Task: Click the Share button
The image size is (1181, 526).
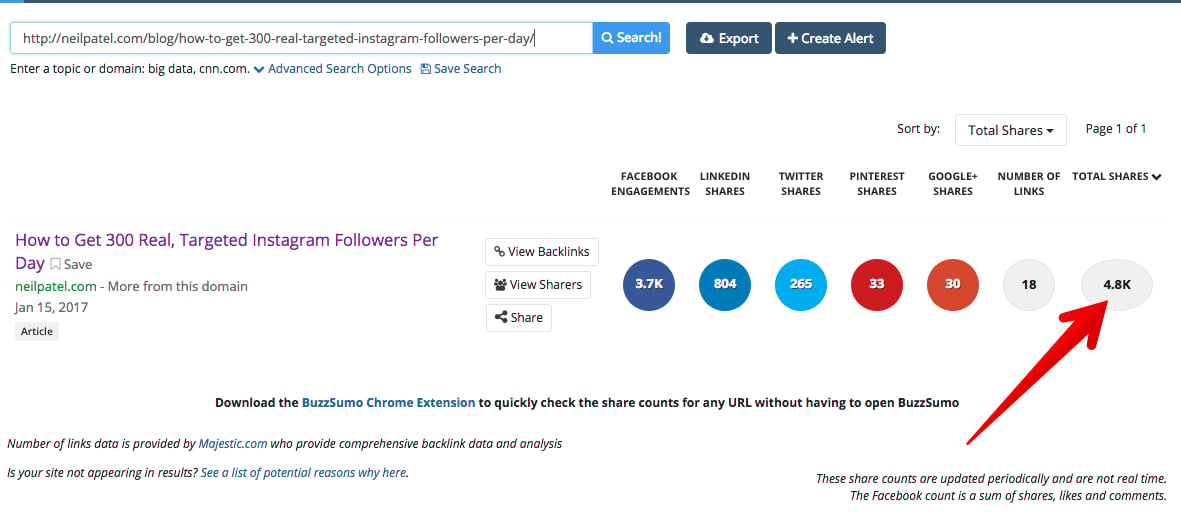Action: click(x=518, y=317)
